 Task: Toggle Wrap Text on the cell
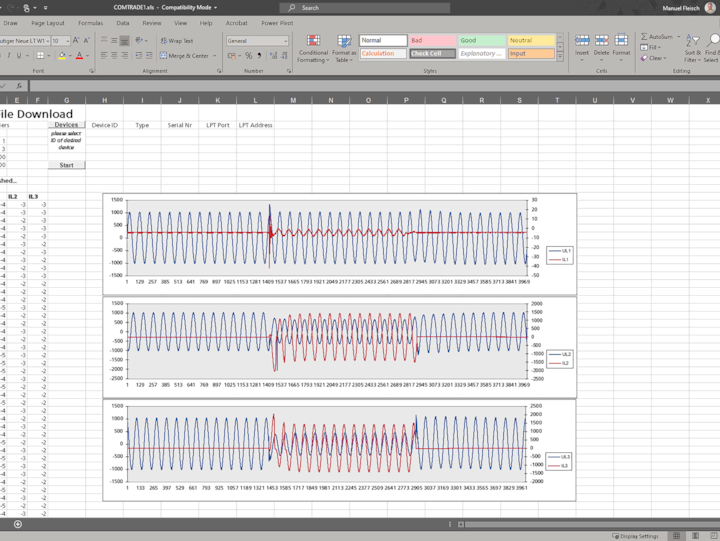point(177,41)
